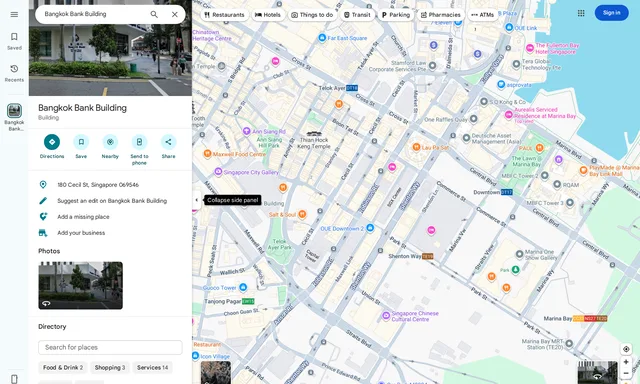This screenshot has height=384, width=640.
Task: Open mobile app icon in sidebar
Action: tap(14, 378)
